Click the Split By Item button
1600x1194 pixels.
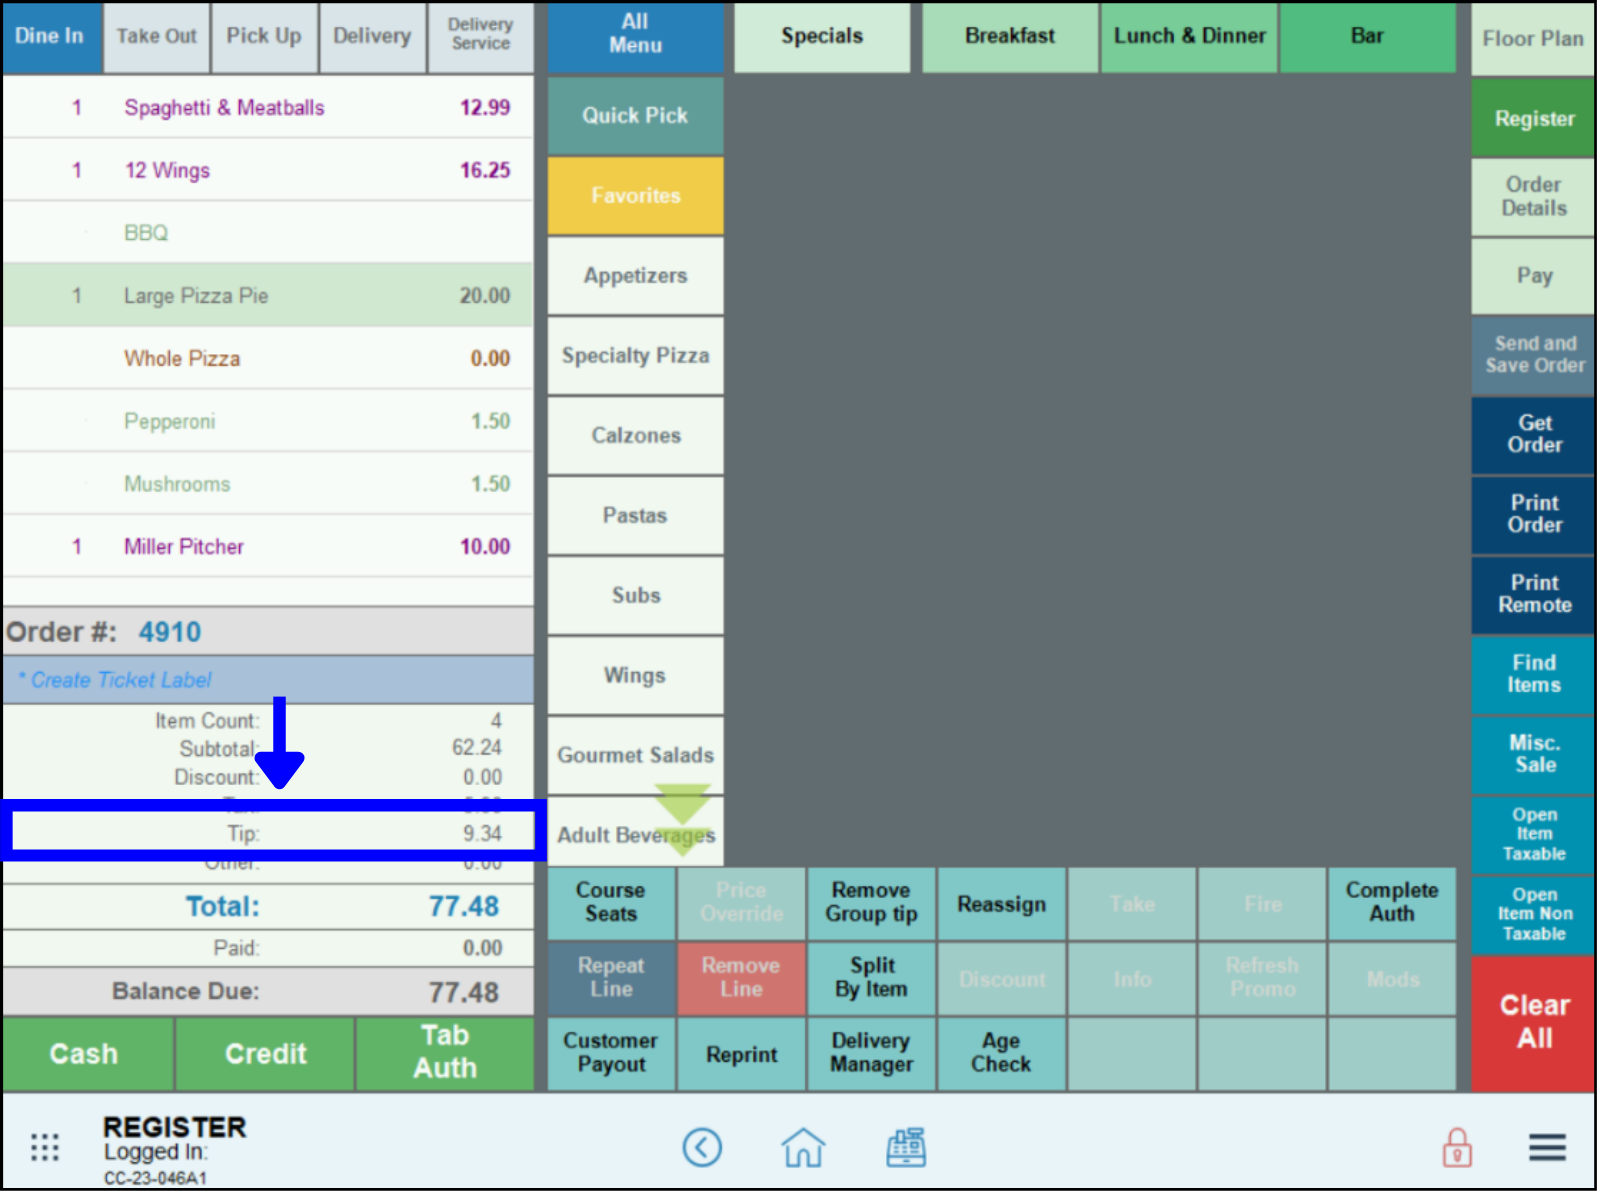point(871,979)
